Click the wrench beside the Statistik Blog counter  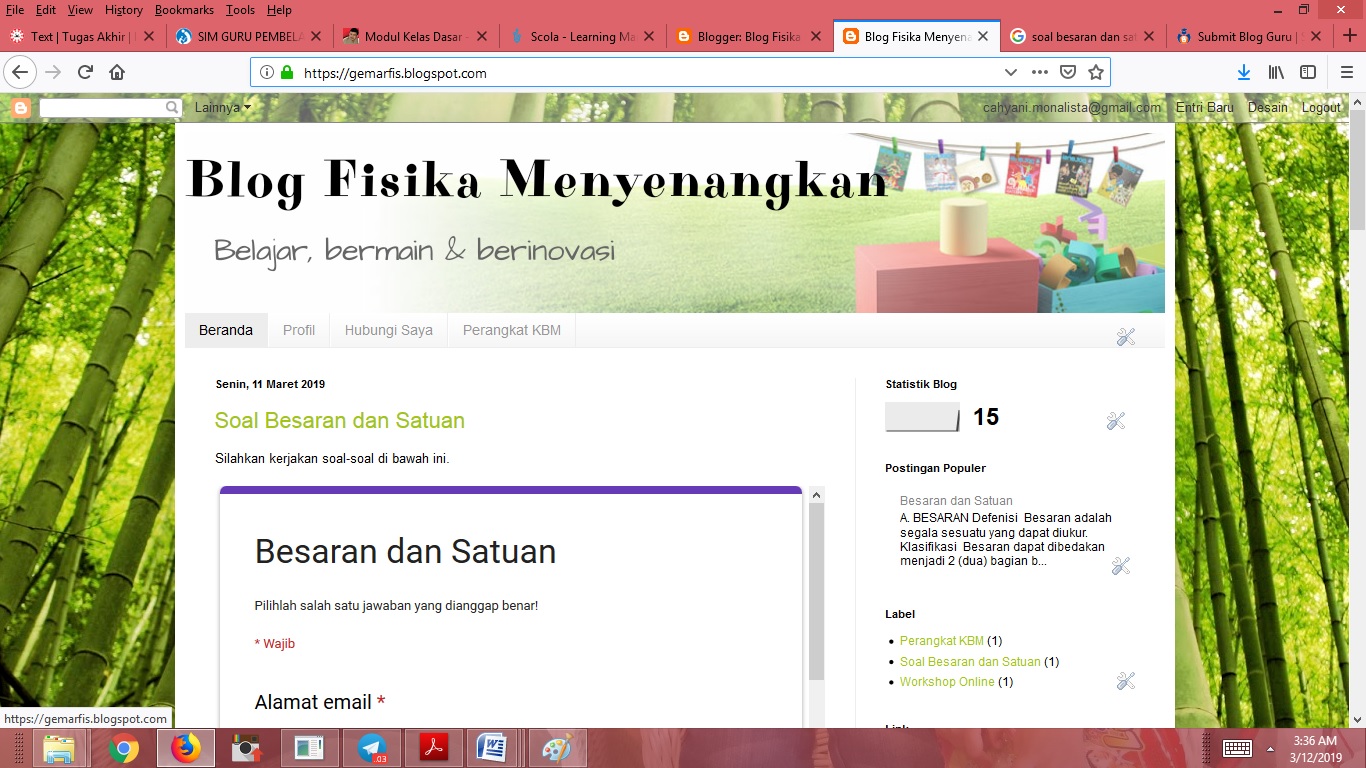click(1116, 421)
